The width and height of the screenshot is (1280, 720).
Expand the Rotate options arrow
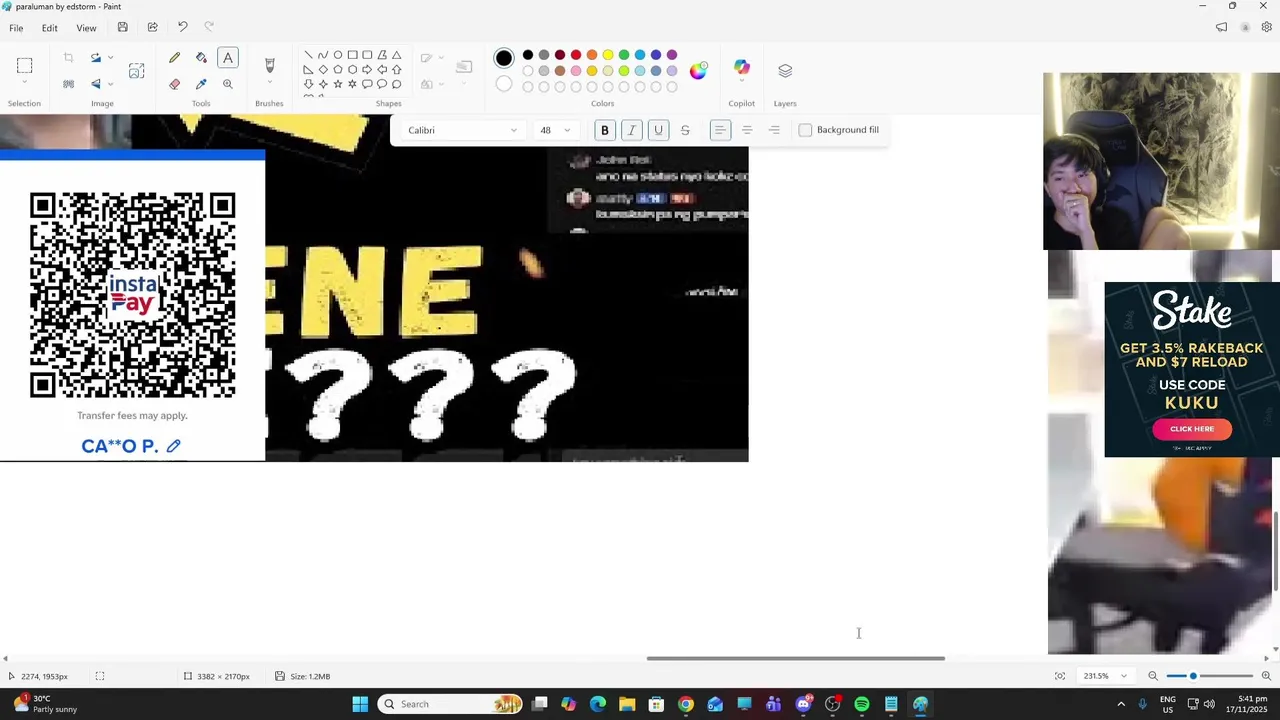(x=110, y=58)
